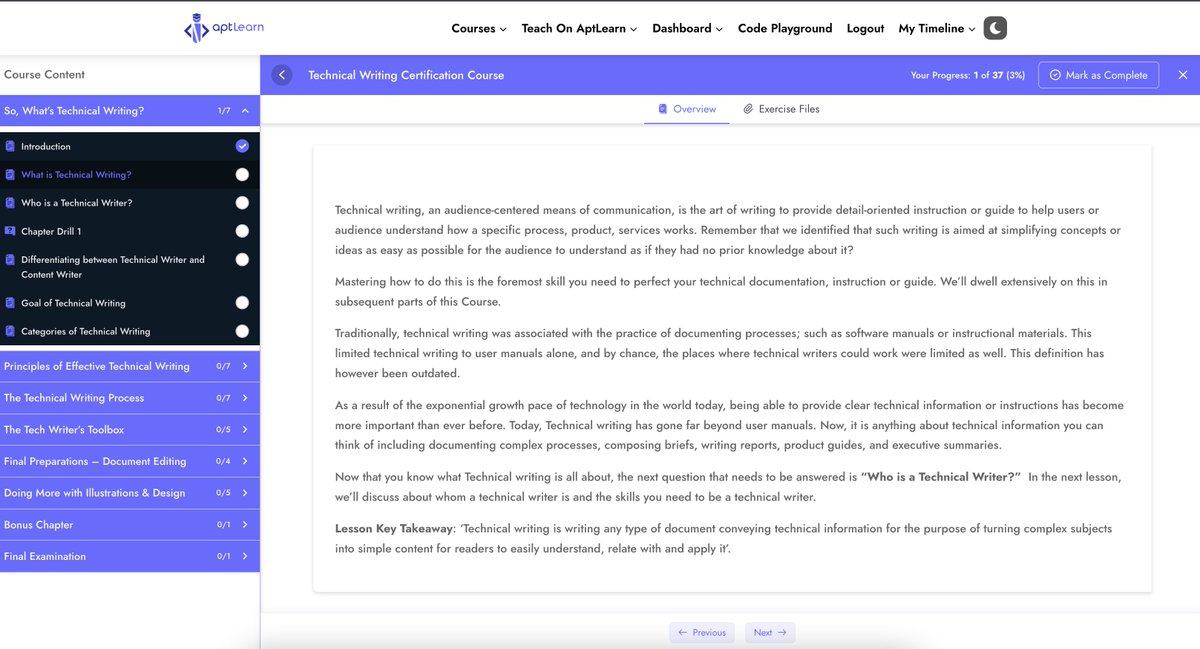Click Logout in the top navigation
The height and width of the screenshot is (649, 1200).
point(865,28)
